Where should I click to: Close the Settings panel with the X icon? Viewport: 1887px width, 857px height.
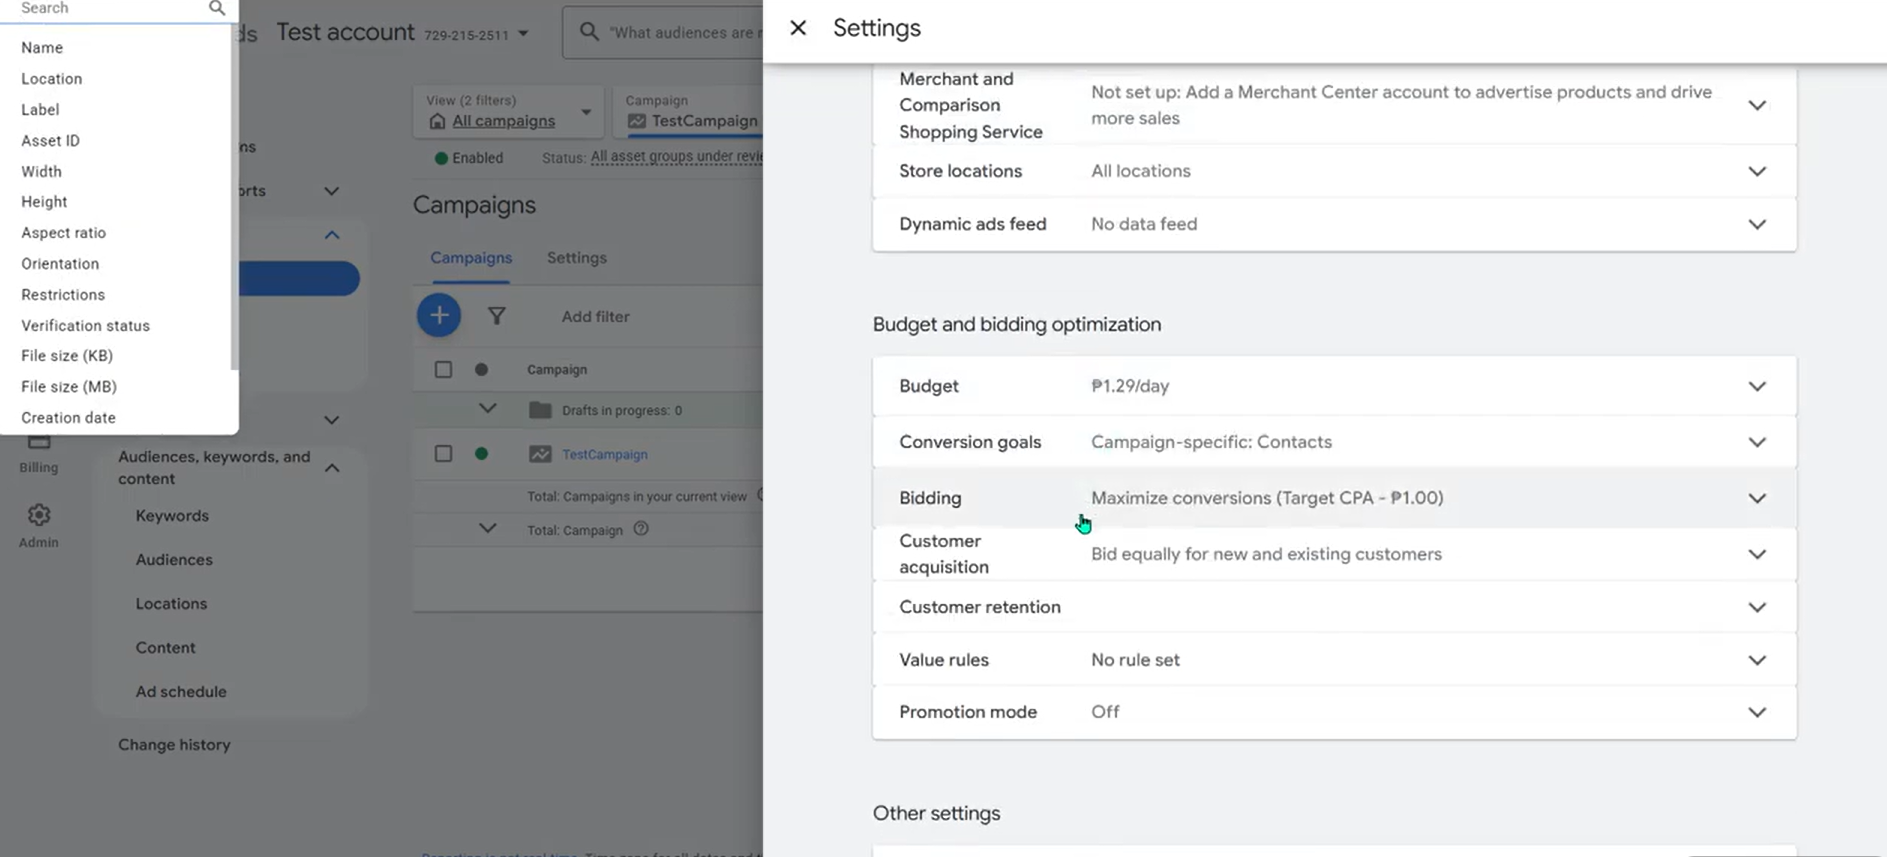coord(798,28)
